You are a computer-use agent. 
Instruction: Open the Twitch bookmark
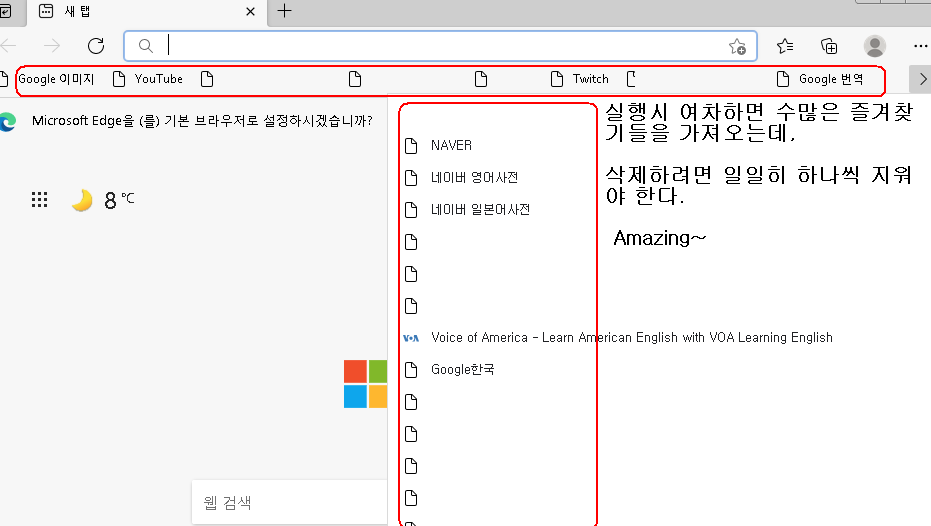(x=580, y=79)
